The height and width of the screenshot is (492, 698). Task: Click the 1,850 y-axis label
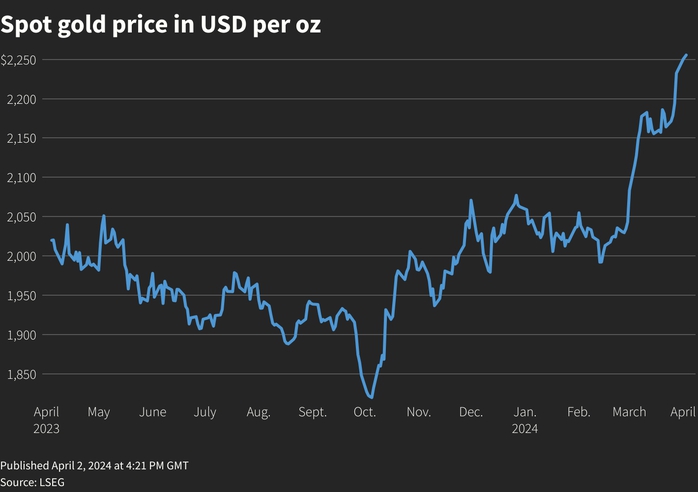[x=21, y=374]
